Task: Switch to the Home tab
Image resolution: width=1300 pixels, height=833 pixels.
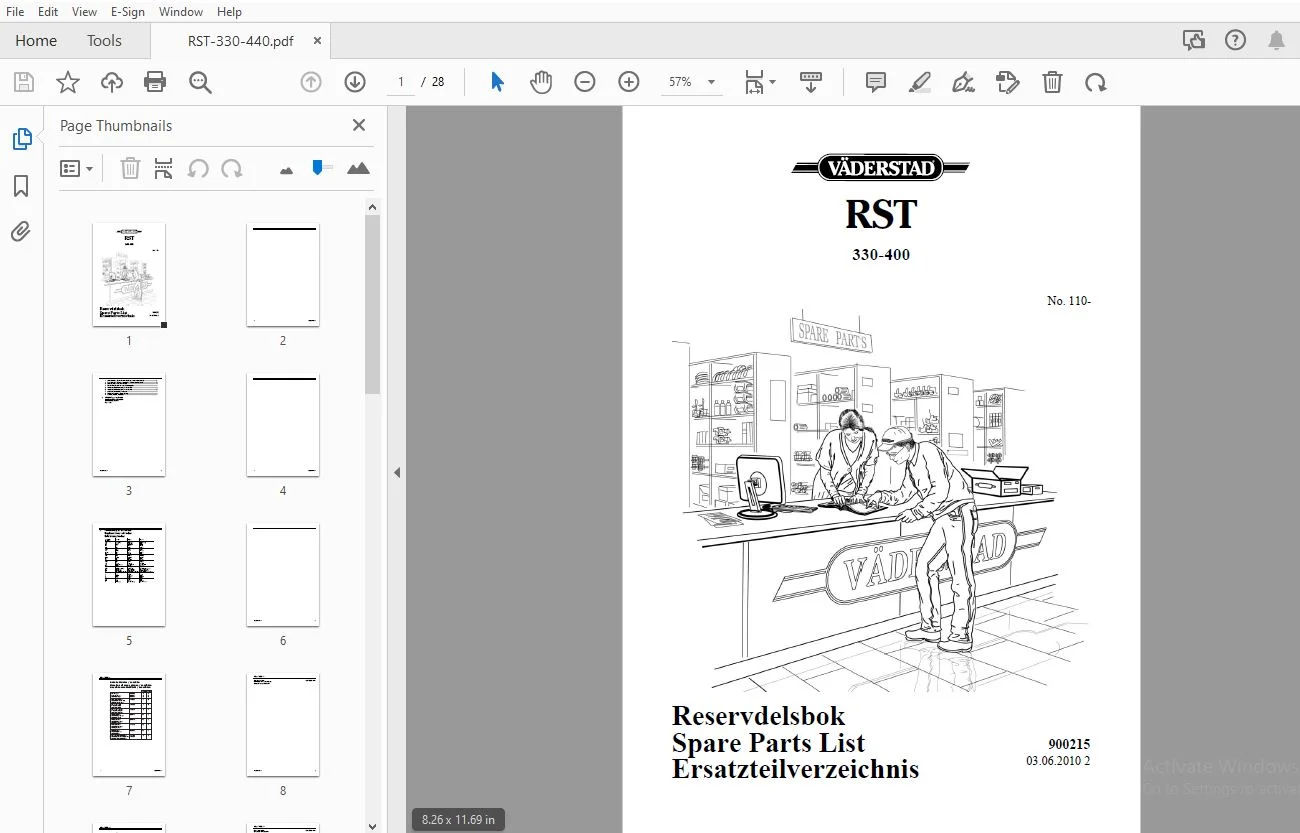Action: [36, 40]
